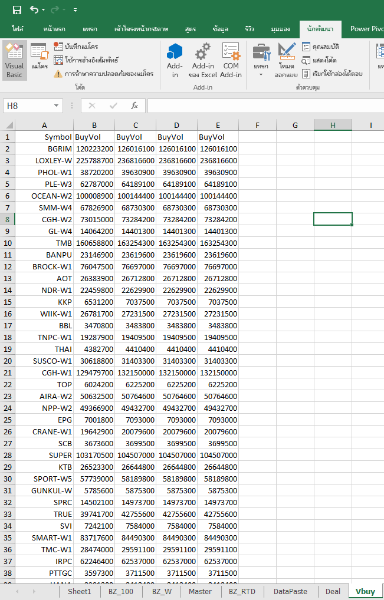Select cell containing GUNKUL-W
Image resolution: width=384 pixels, height=600 pixels.
click(x=44, y=490)
